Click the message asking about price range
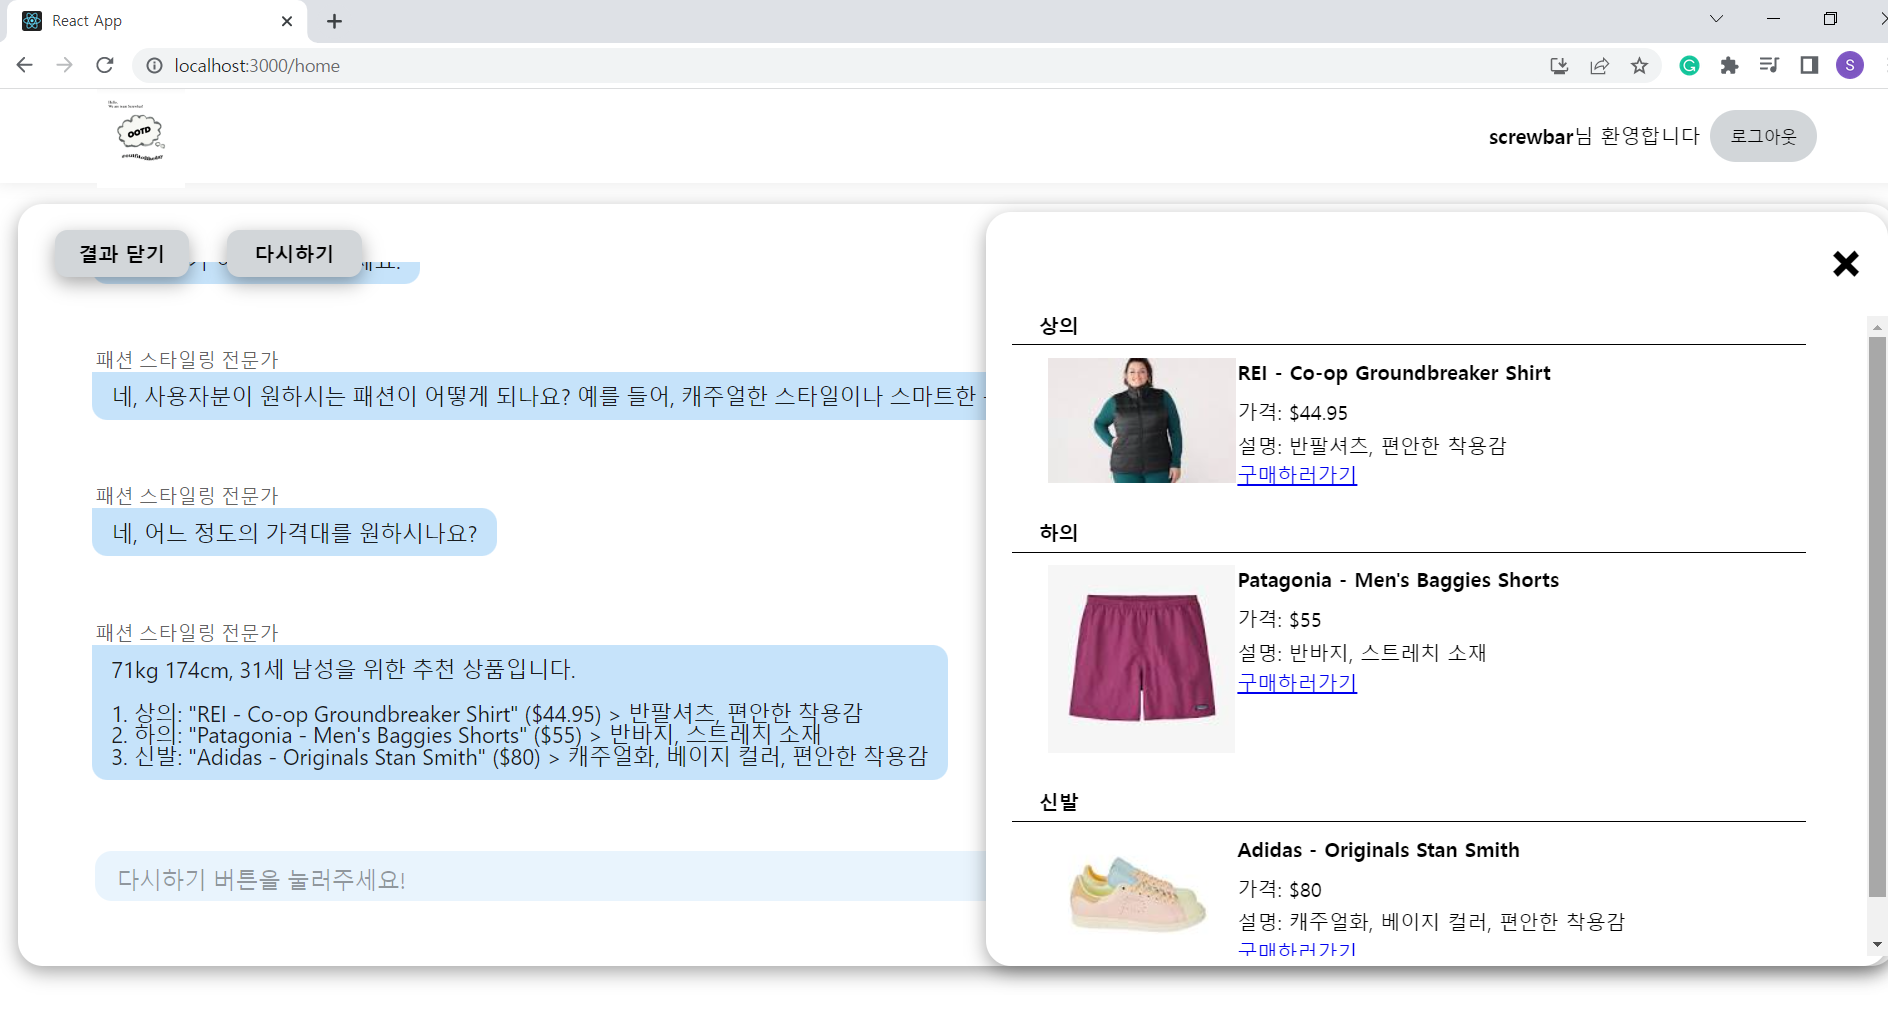Viewport: 1888px width, 1023px height. tap(294, 533)
